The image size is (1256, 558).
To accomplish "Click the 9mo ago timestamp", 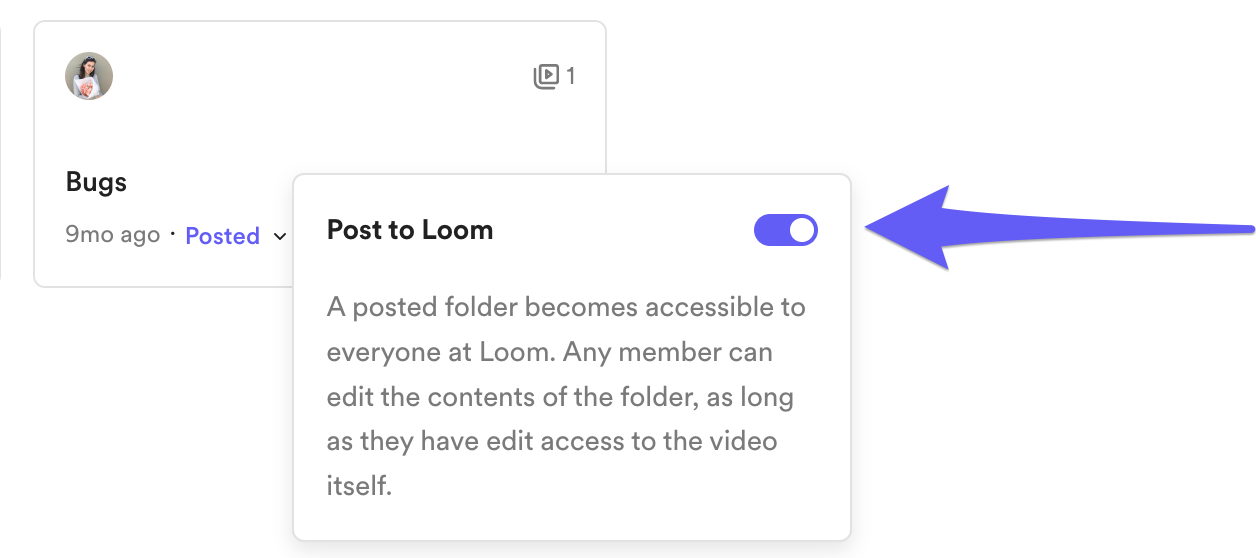I will 112,235.
